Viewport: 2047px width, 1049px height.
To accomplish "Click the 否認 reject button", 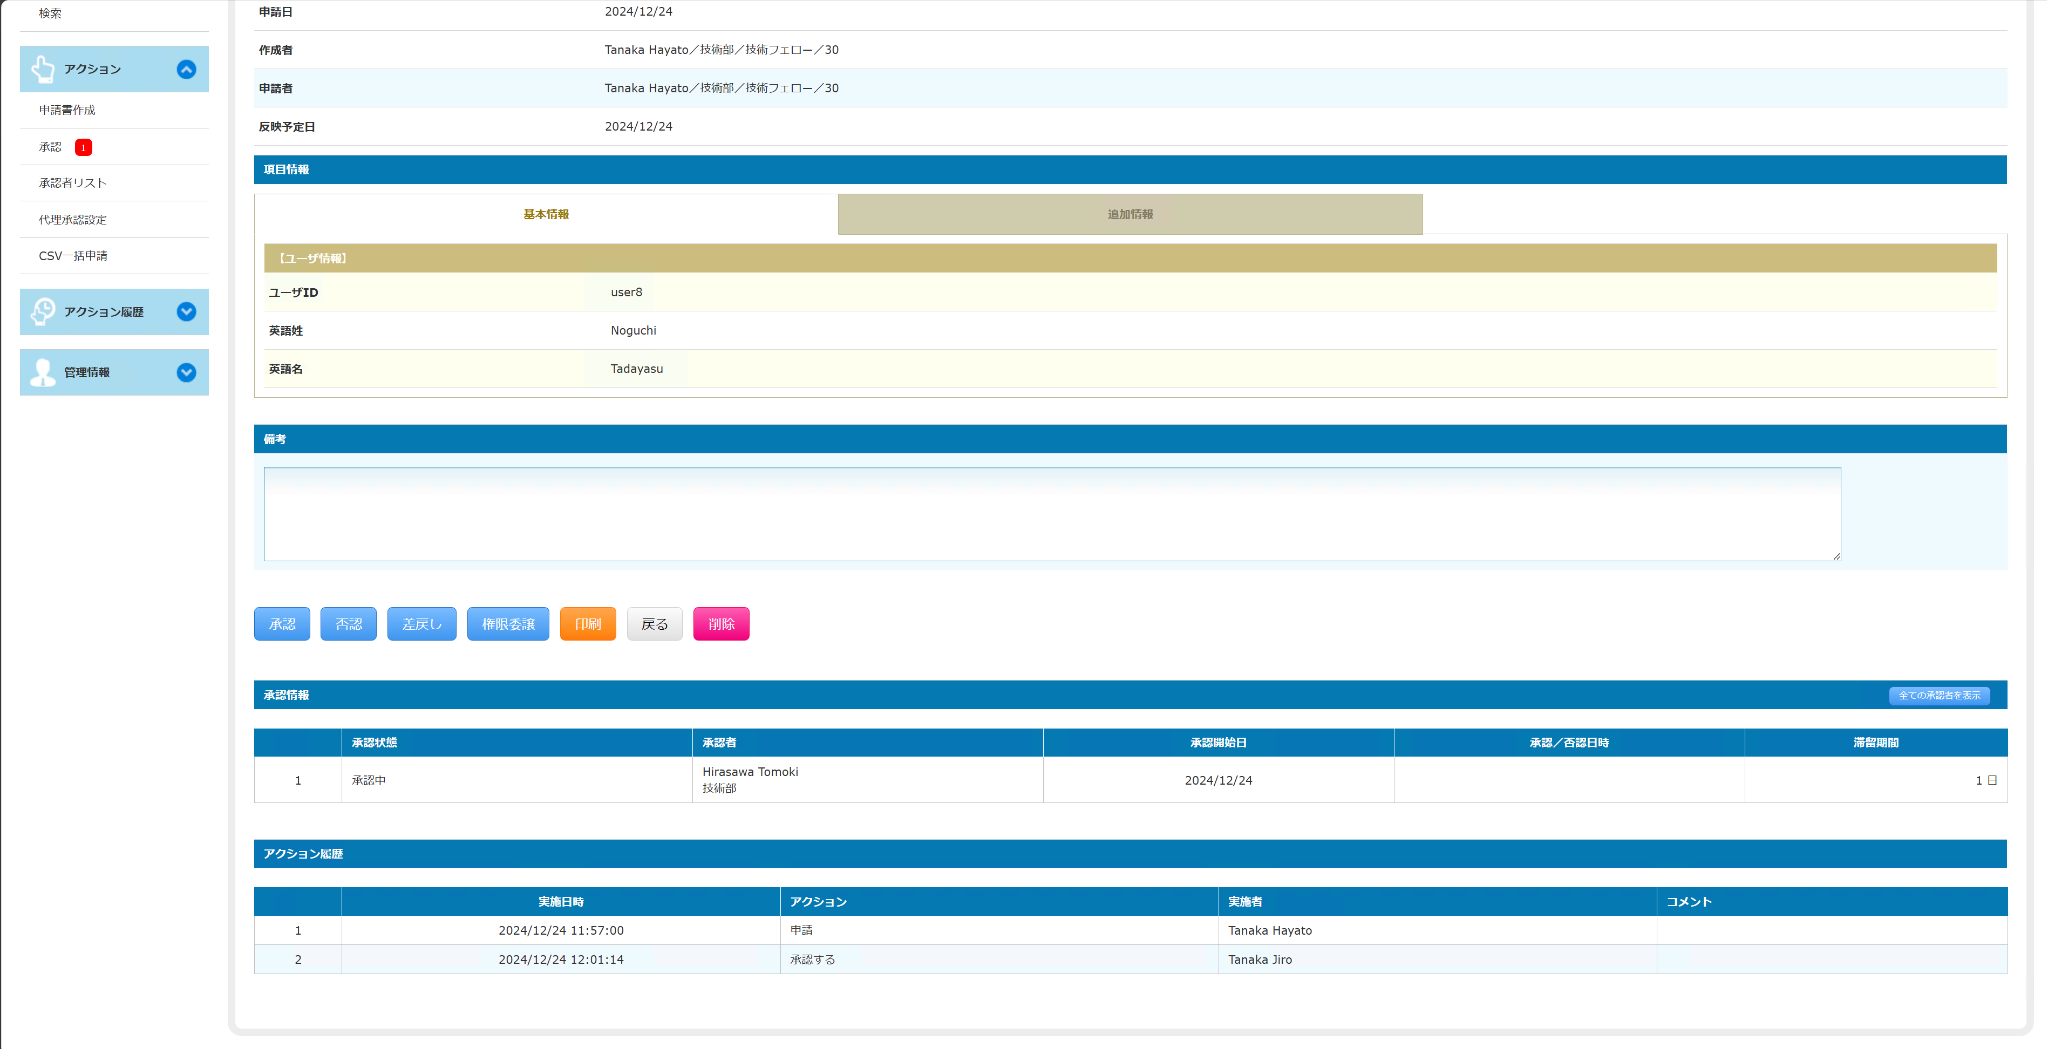I will pyautogui.click(x=349, y=624).
